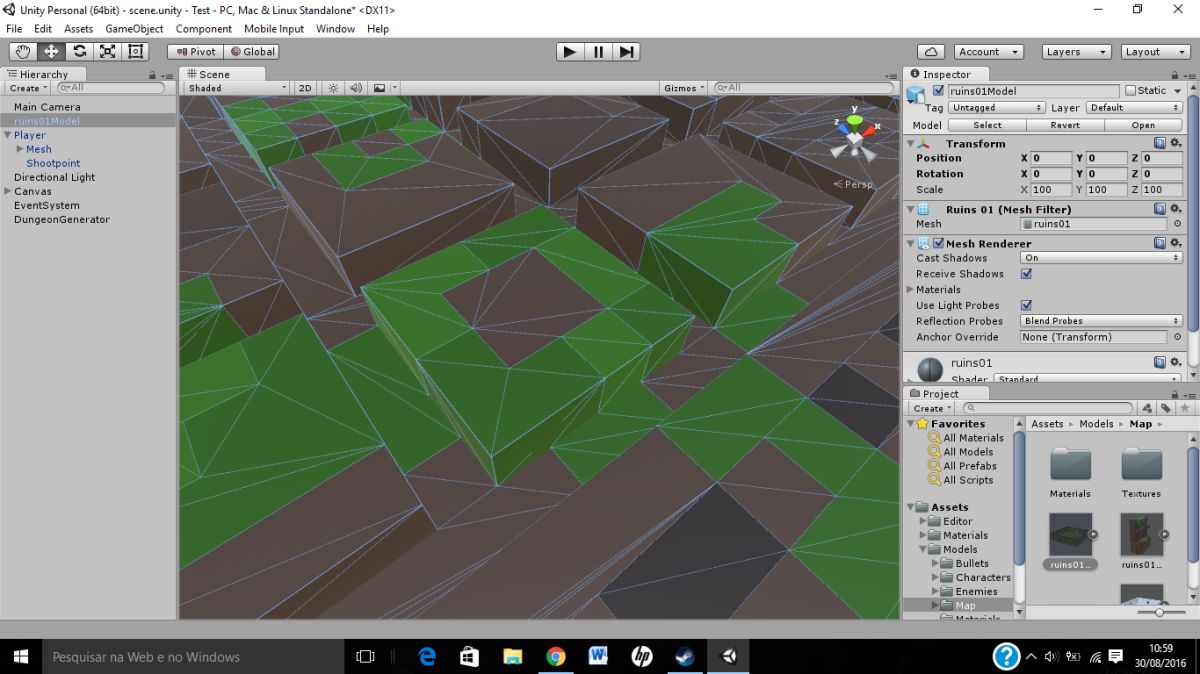
Task: Open Project Create menu button
Action: pos(933,408)
